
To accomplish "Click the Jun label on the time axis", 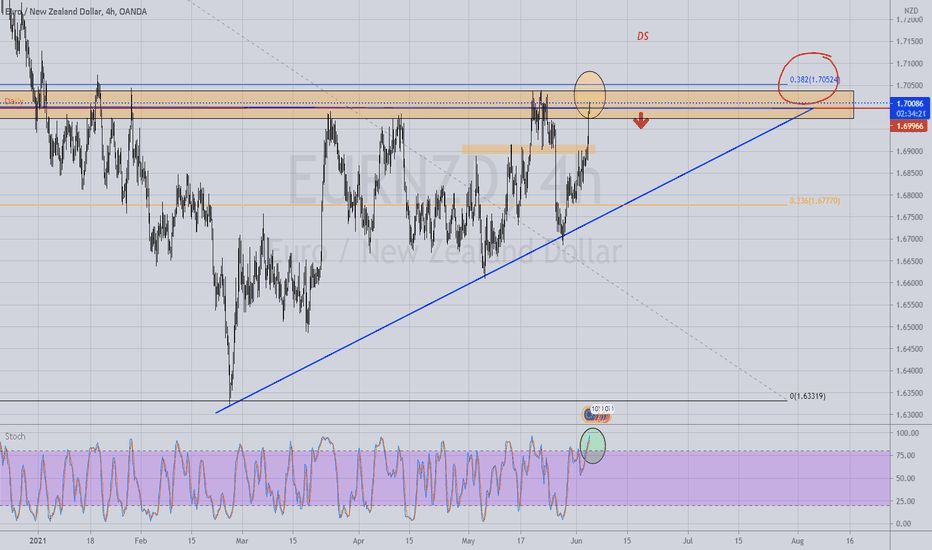I will 576,540.
